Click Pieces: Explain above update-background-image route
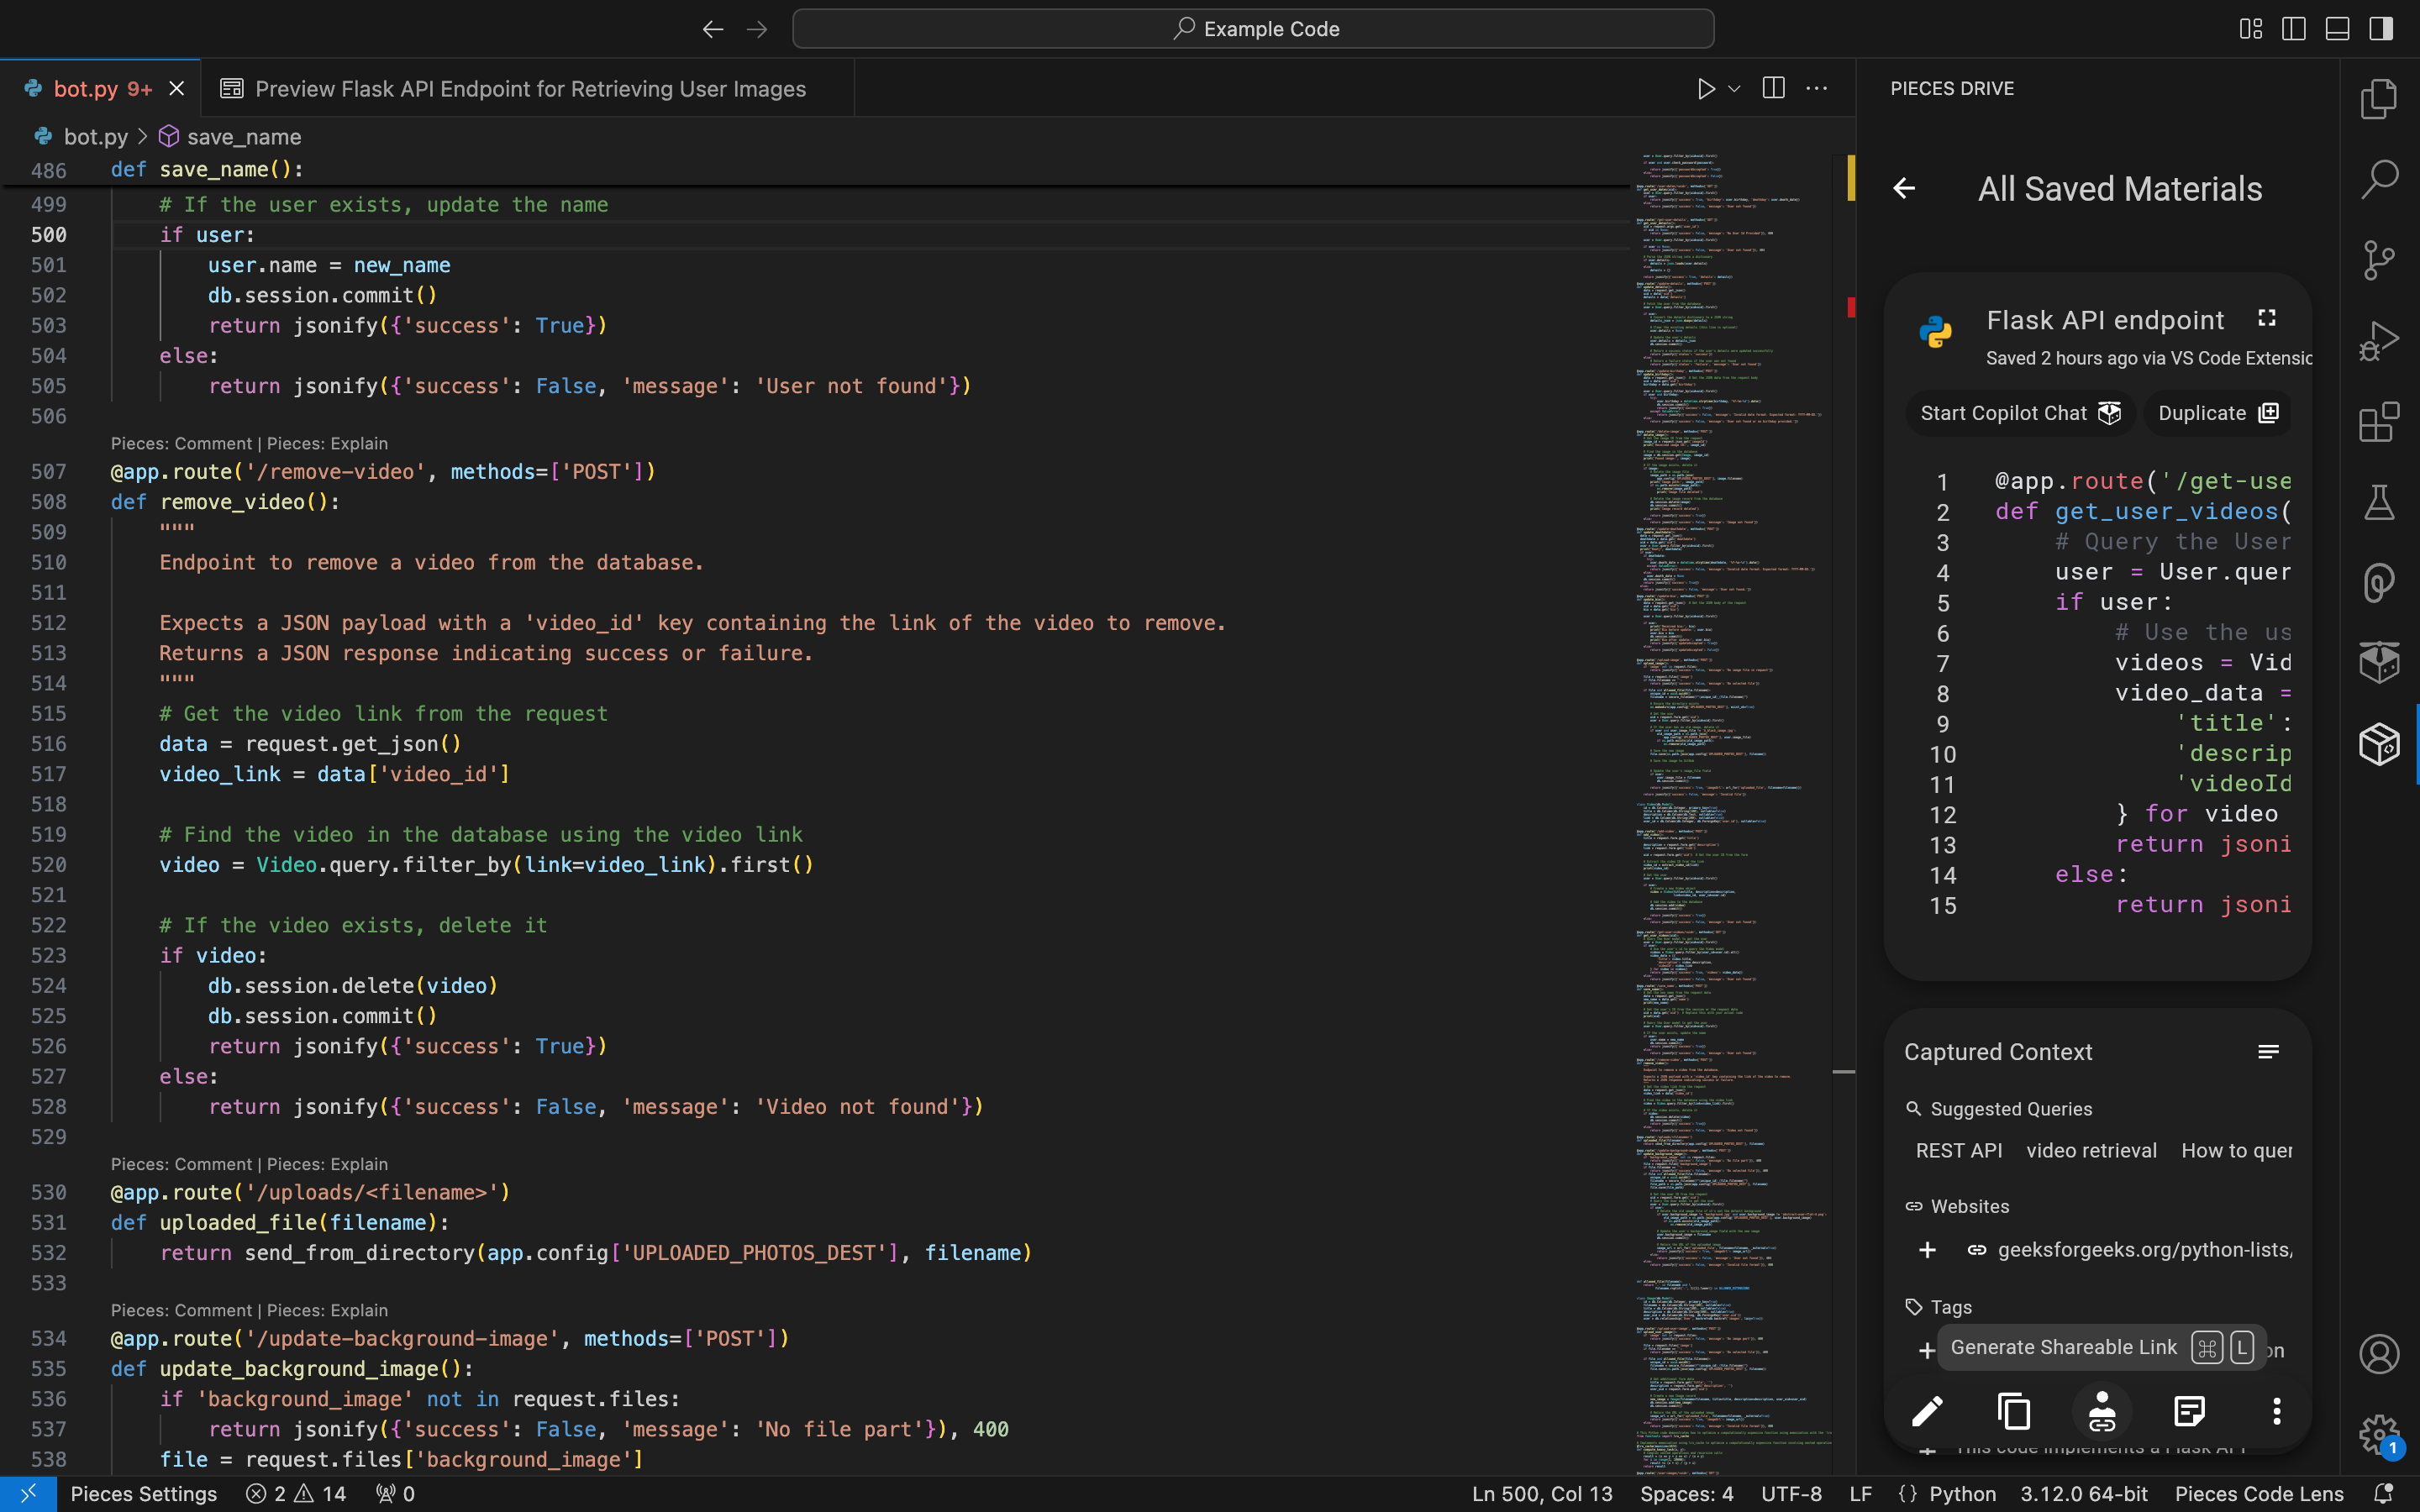This screenshot has height=1512, width=2420. pyautogui.click(x=327, y=1310)
